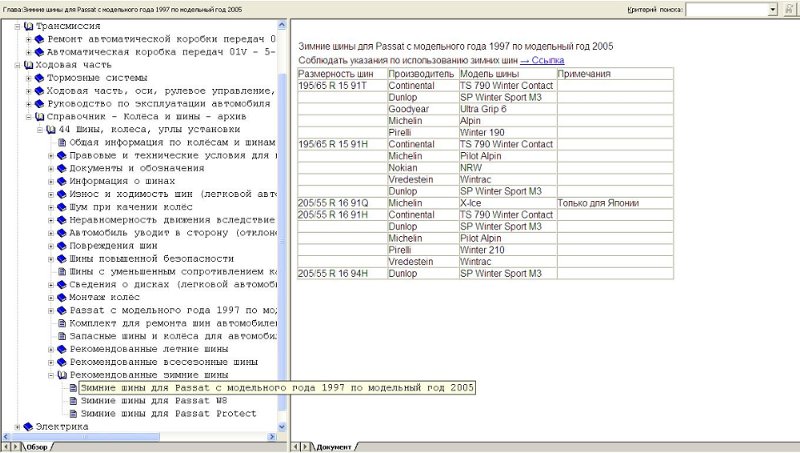Click the book icon beside 44 Шины, колеса
800x453 pixels.
pos(51,130)
